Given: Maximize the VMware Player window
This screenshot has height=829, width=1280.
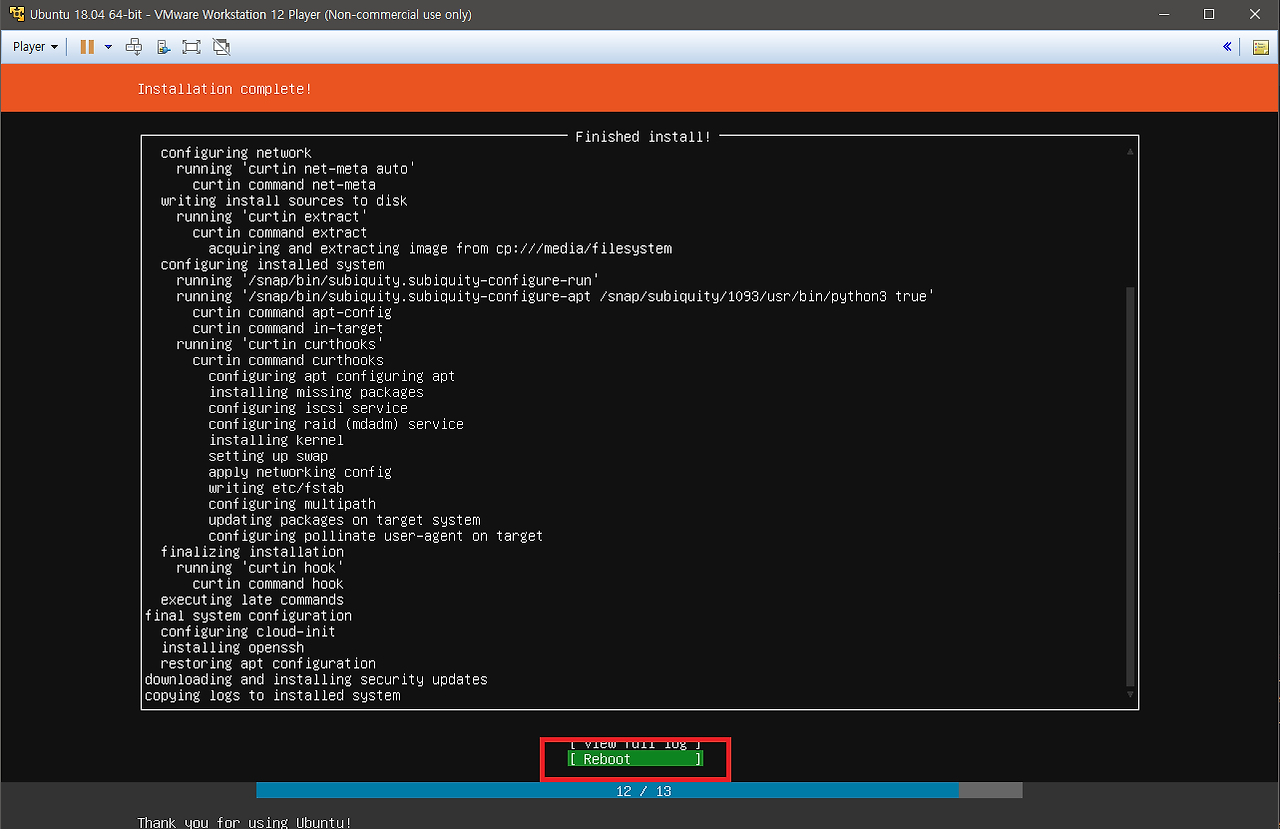Looking at the screenshot, I should (x=1209, y=14).
